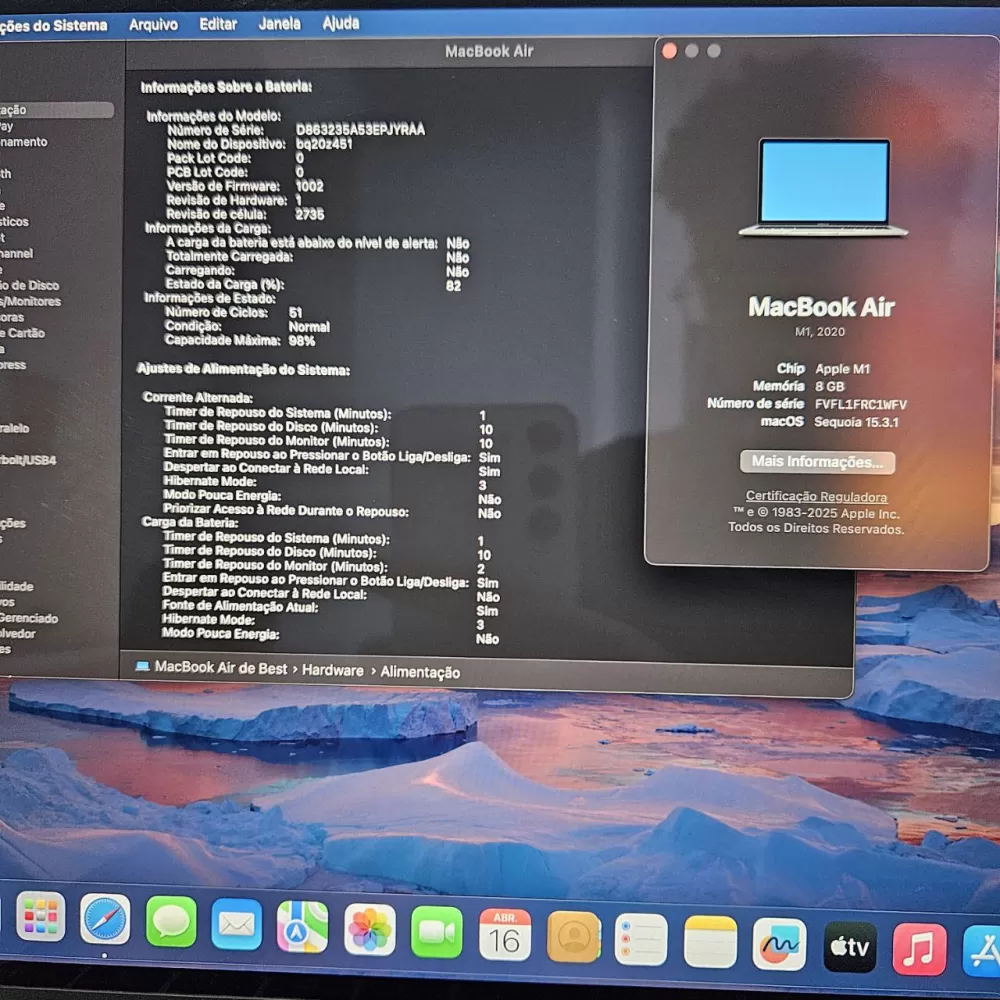Viewport: 1000px width, 1000px height.
Task: Click the Fonte de Alimentação Atual label
Action: [240, 606]
